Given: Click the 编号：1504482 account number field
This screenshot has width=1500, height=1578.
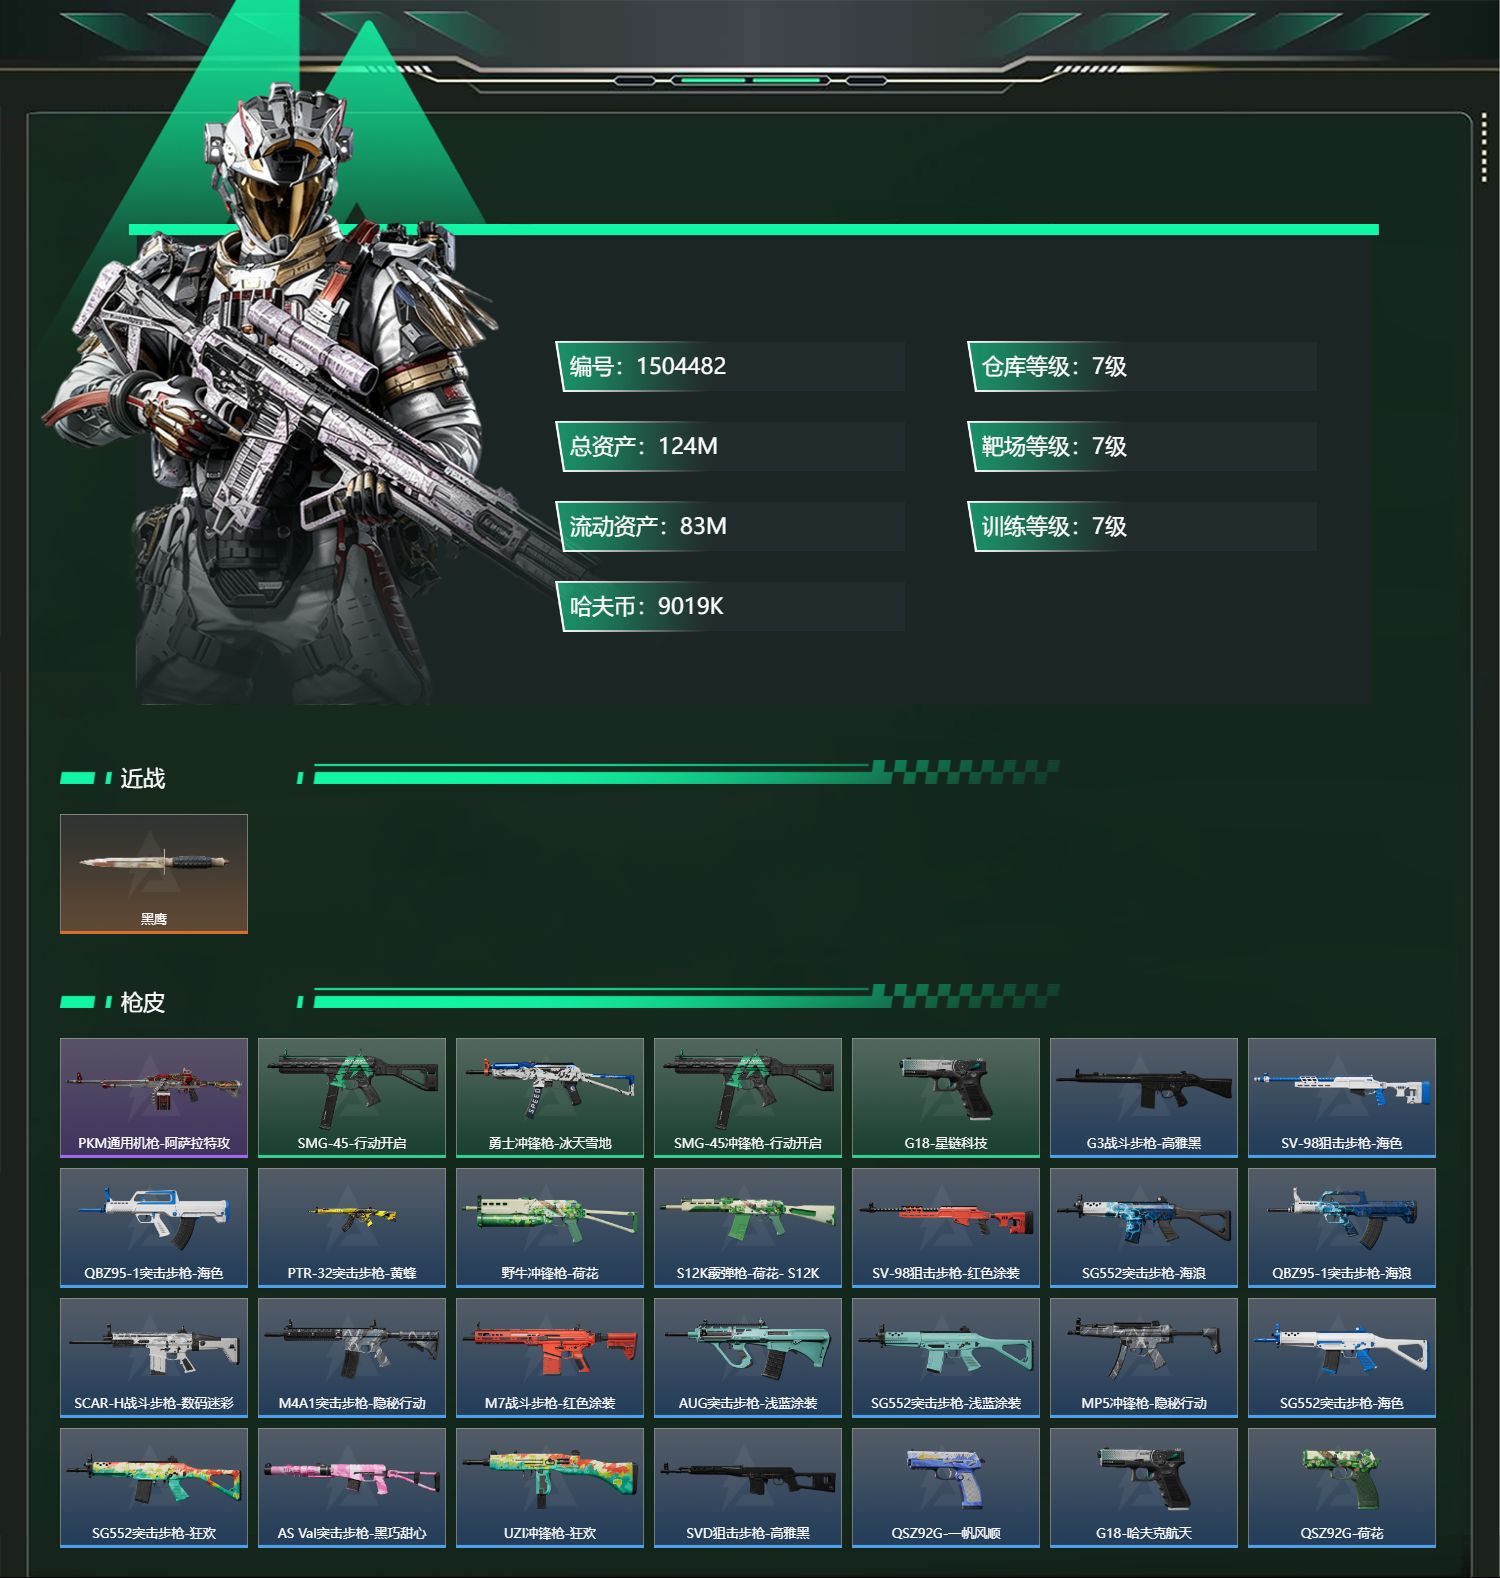Looking at the screenshot, I should coord(730,366).
